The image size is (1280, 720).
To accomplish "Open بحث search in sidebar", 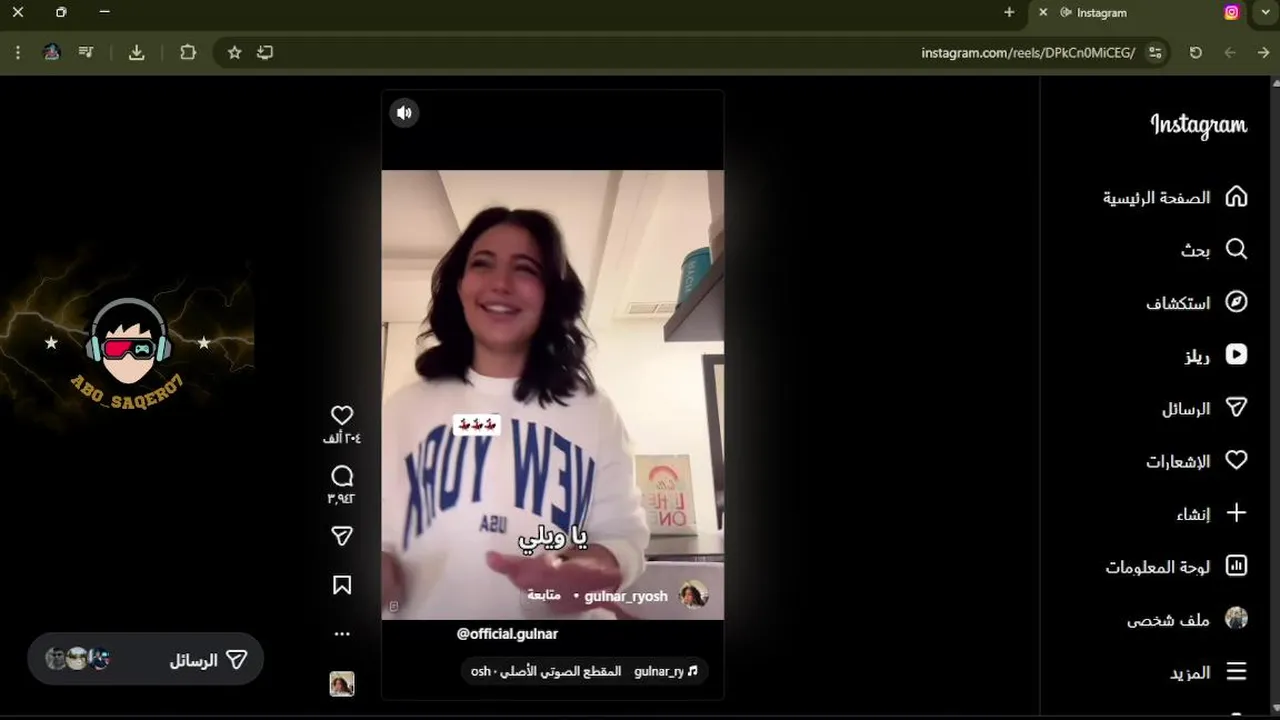I will pyautogui.click(x=1213, y=250).
